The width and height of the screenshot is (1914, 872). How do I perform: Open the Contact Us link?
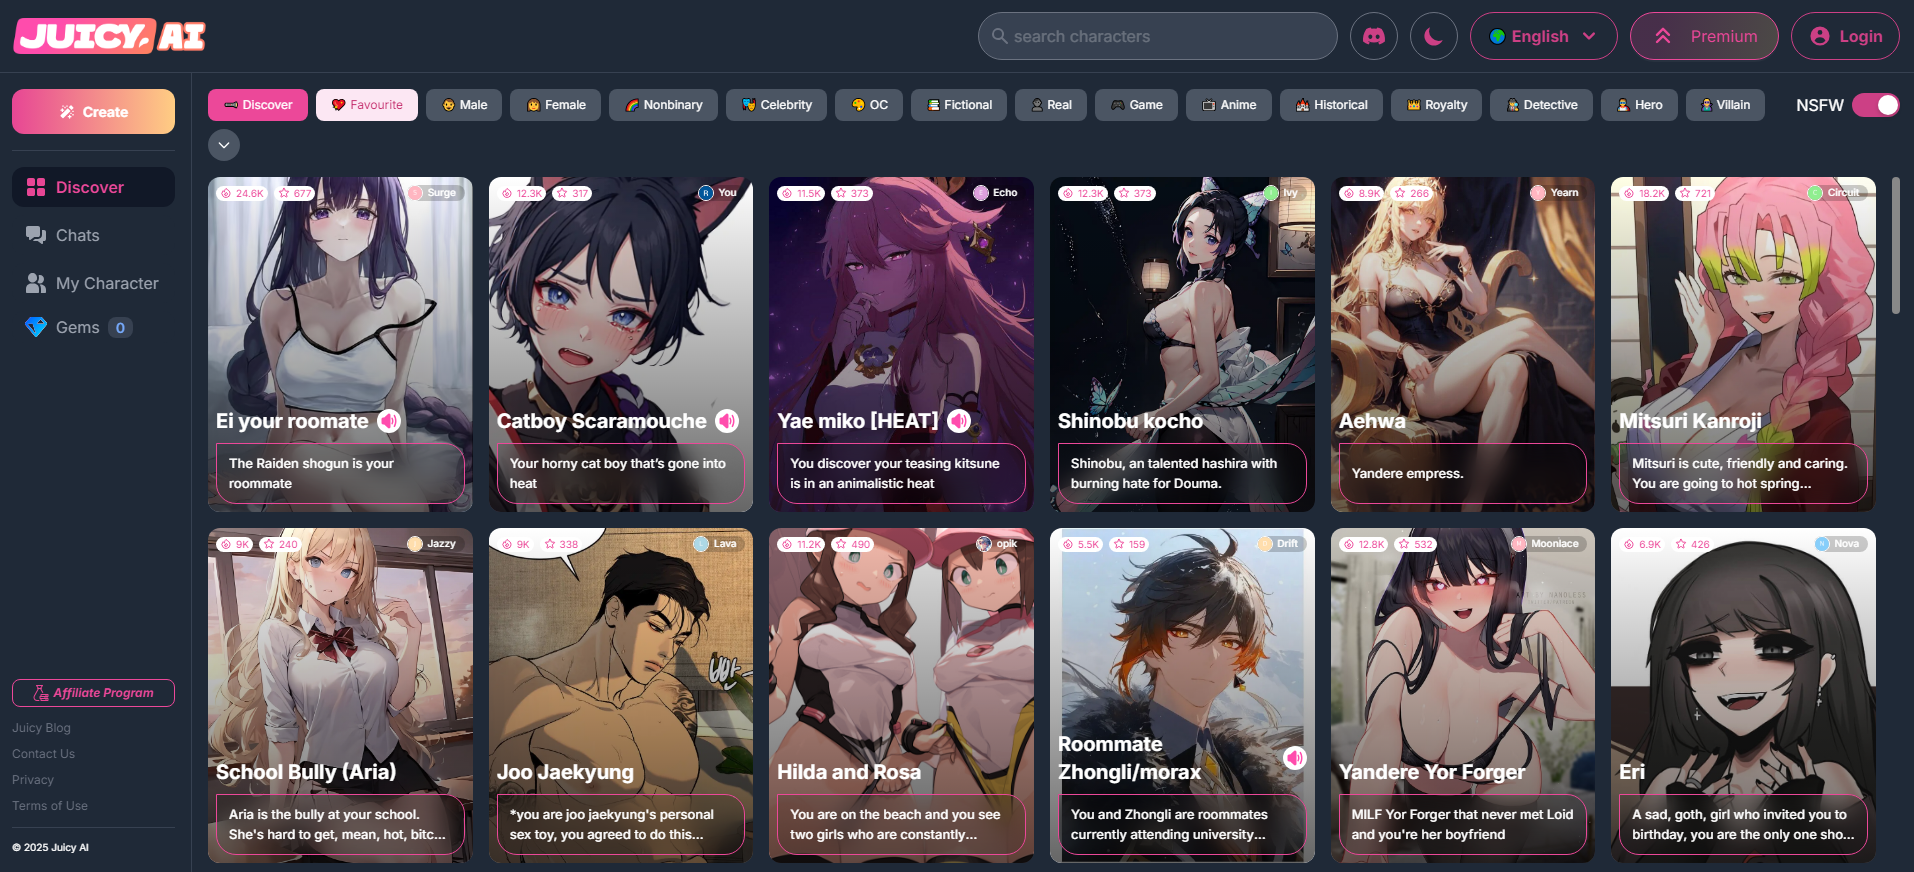click(43, 754)
